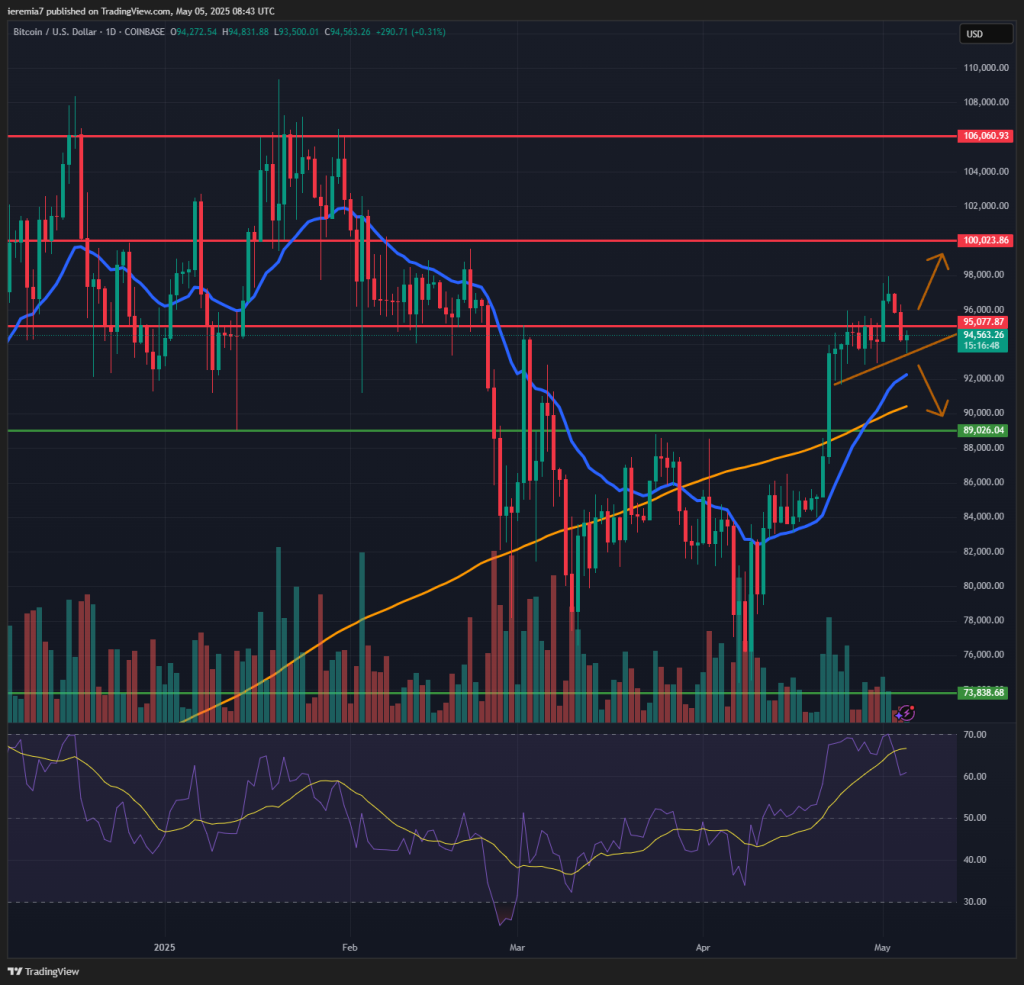Click the 80,000.00 price axis label
The width and height of the screenshot is (1024, 985).
(984, 586)
